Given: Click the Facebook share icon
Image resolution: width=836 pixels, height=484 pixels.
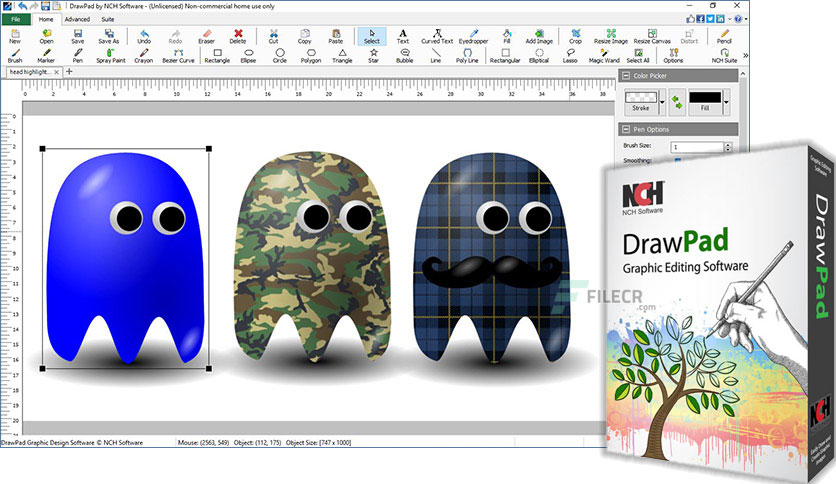Looking at the screenshot, I should (x=701, y=19).
